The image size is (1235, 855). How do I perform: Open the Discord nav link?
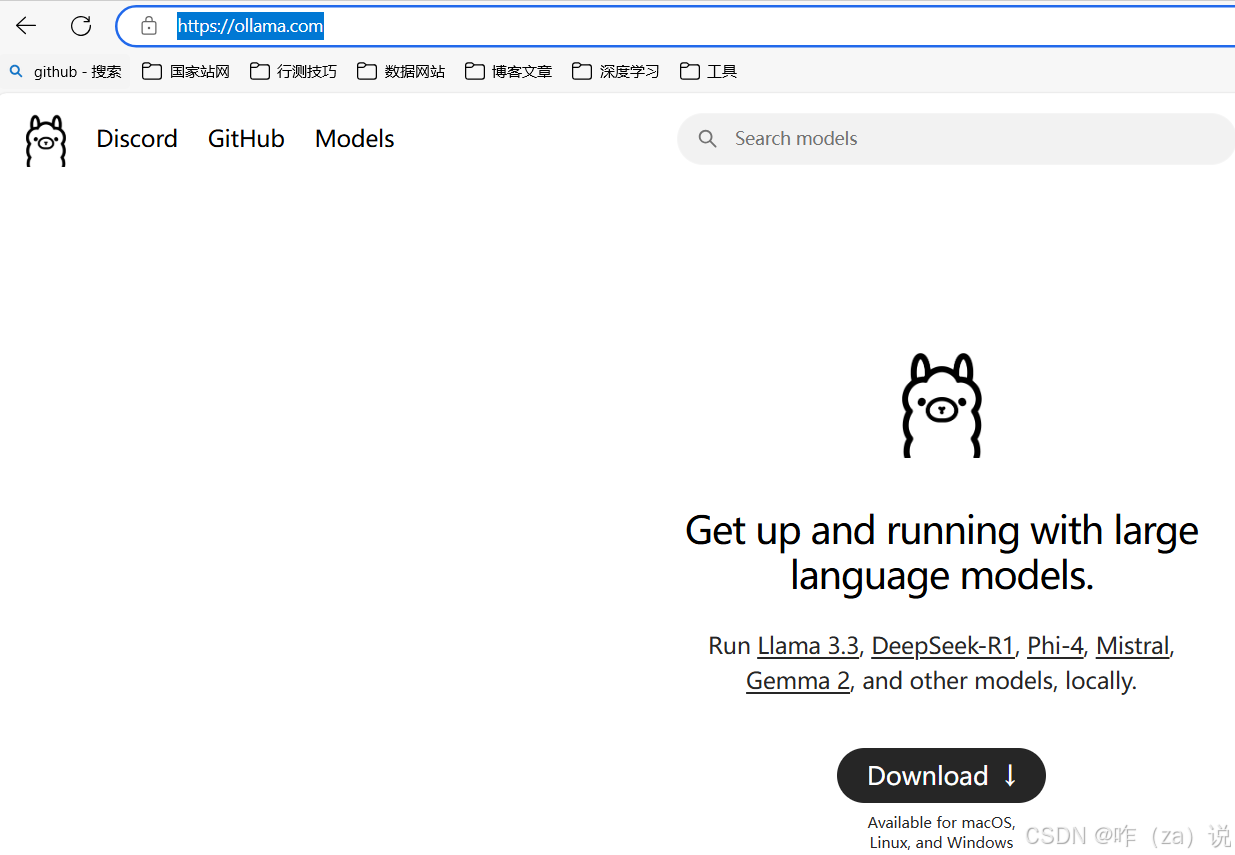[x=137, y=139]
